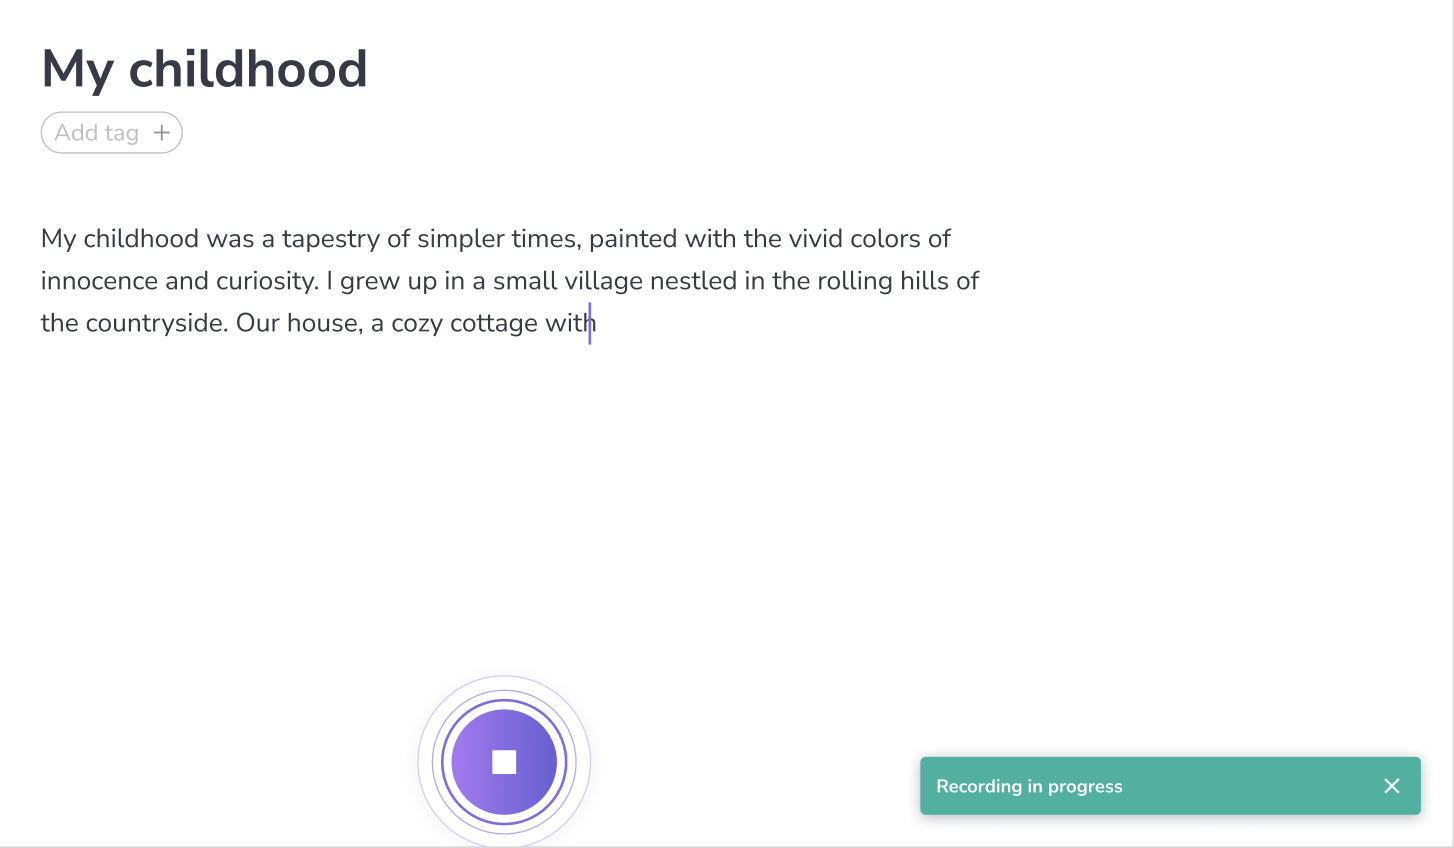Click the plus icon beside Add tag

(x=162, y=133)
